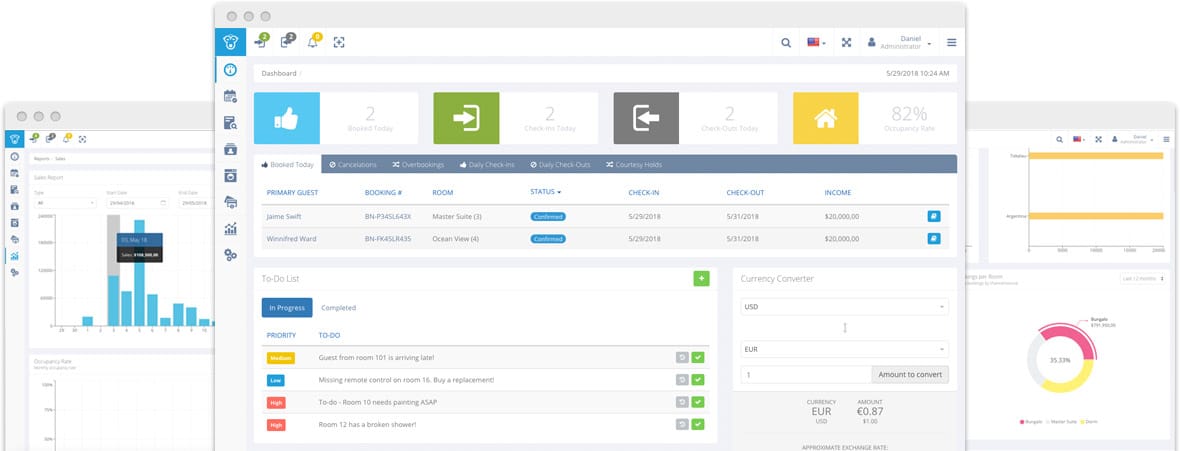Open check-outs notification icon with gray badge
Screen dimensions: 1180x451
pos(287,41)
